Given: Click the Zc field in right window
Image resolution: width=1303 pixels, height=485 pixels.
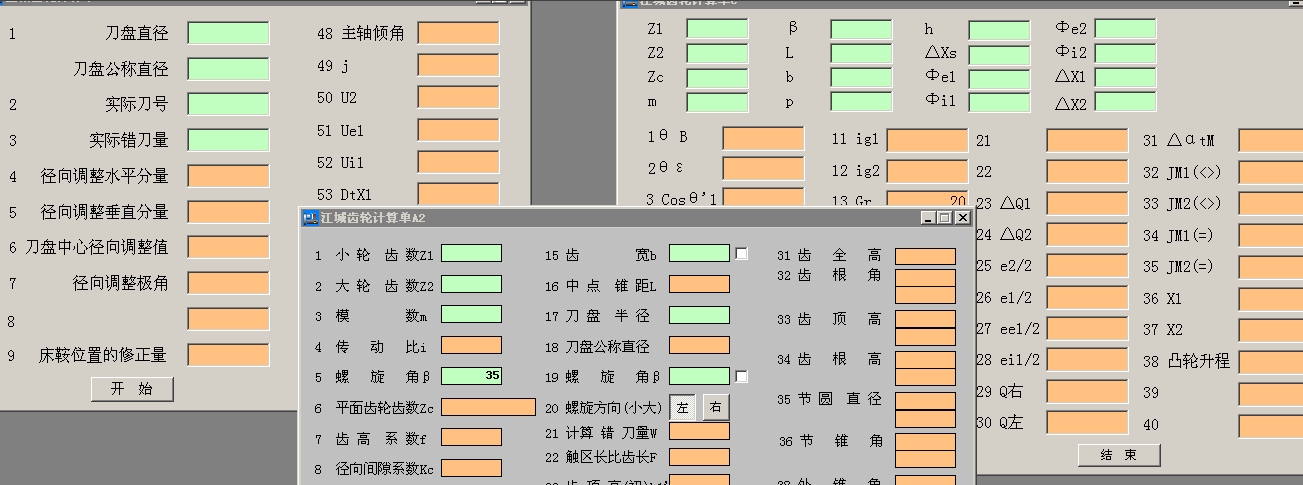Looking at the screenshot, I should 717,78.
